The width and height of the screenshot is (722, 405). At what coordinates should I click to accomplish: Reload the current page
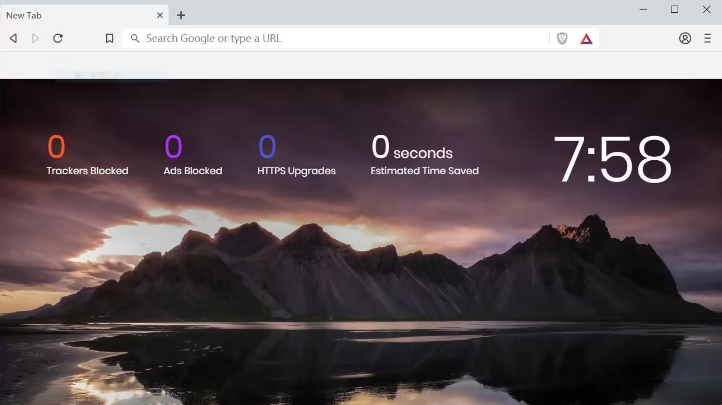pos(58,38)
